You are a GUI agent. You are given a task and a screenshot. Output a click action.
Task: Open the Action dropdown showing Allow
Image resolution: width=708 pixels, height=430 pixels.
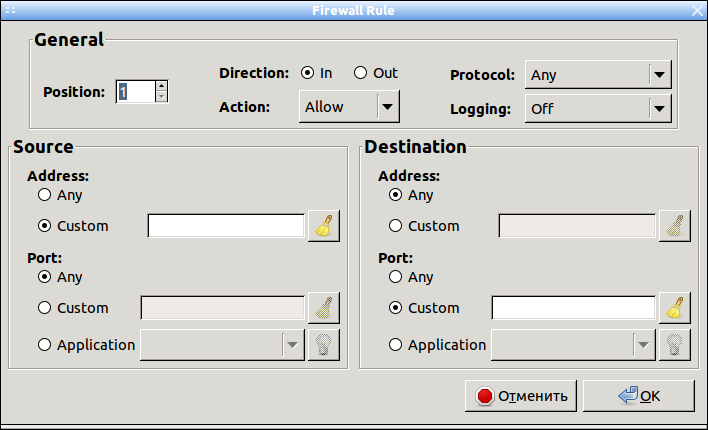pyautogui.click(x=349, y=107)
